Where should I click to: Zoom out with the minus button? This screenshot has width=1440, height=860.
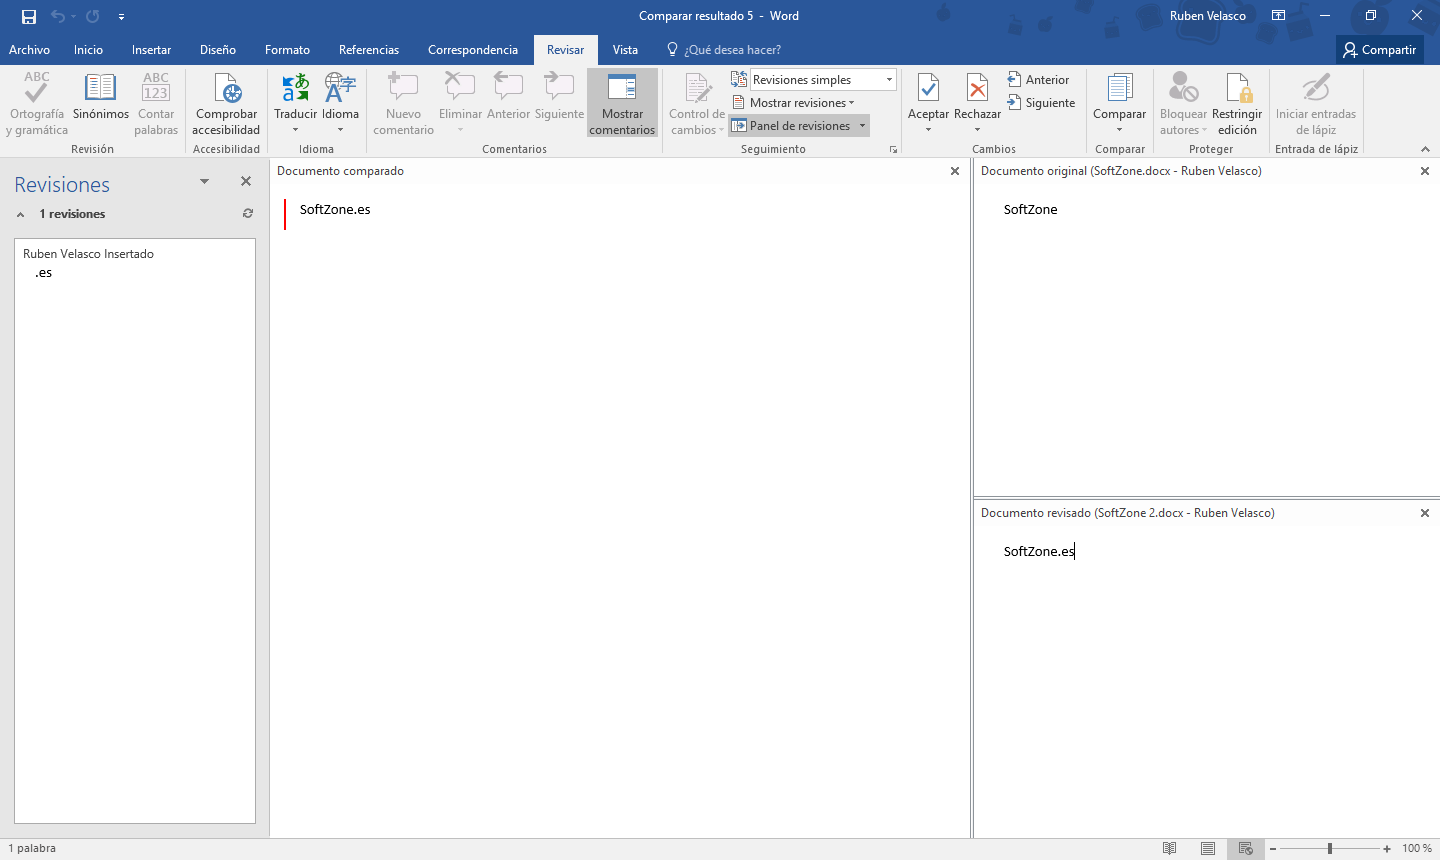coord(1273,849)
